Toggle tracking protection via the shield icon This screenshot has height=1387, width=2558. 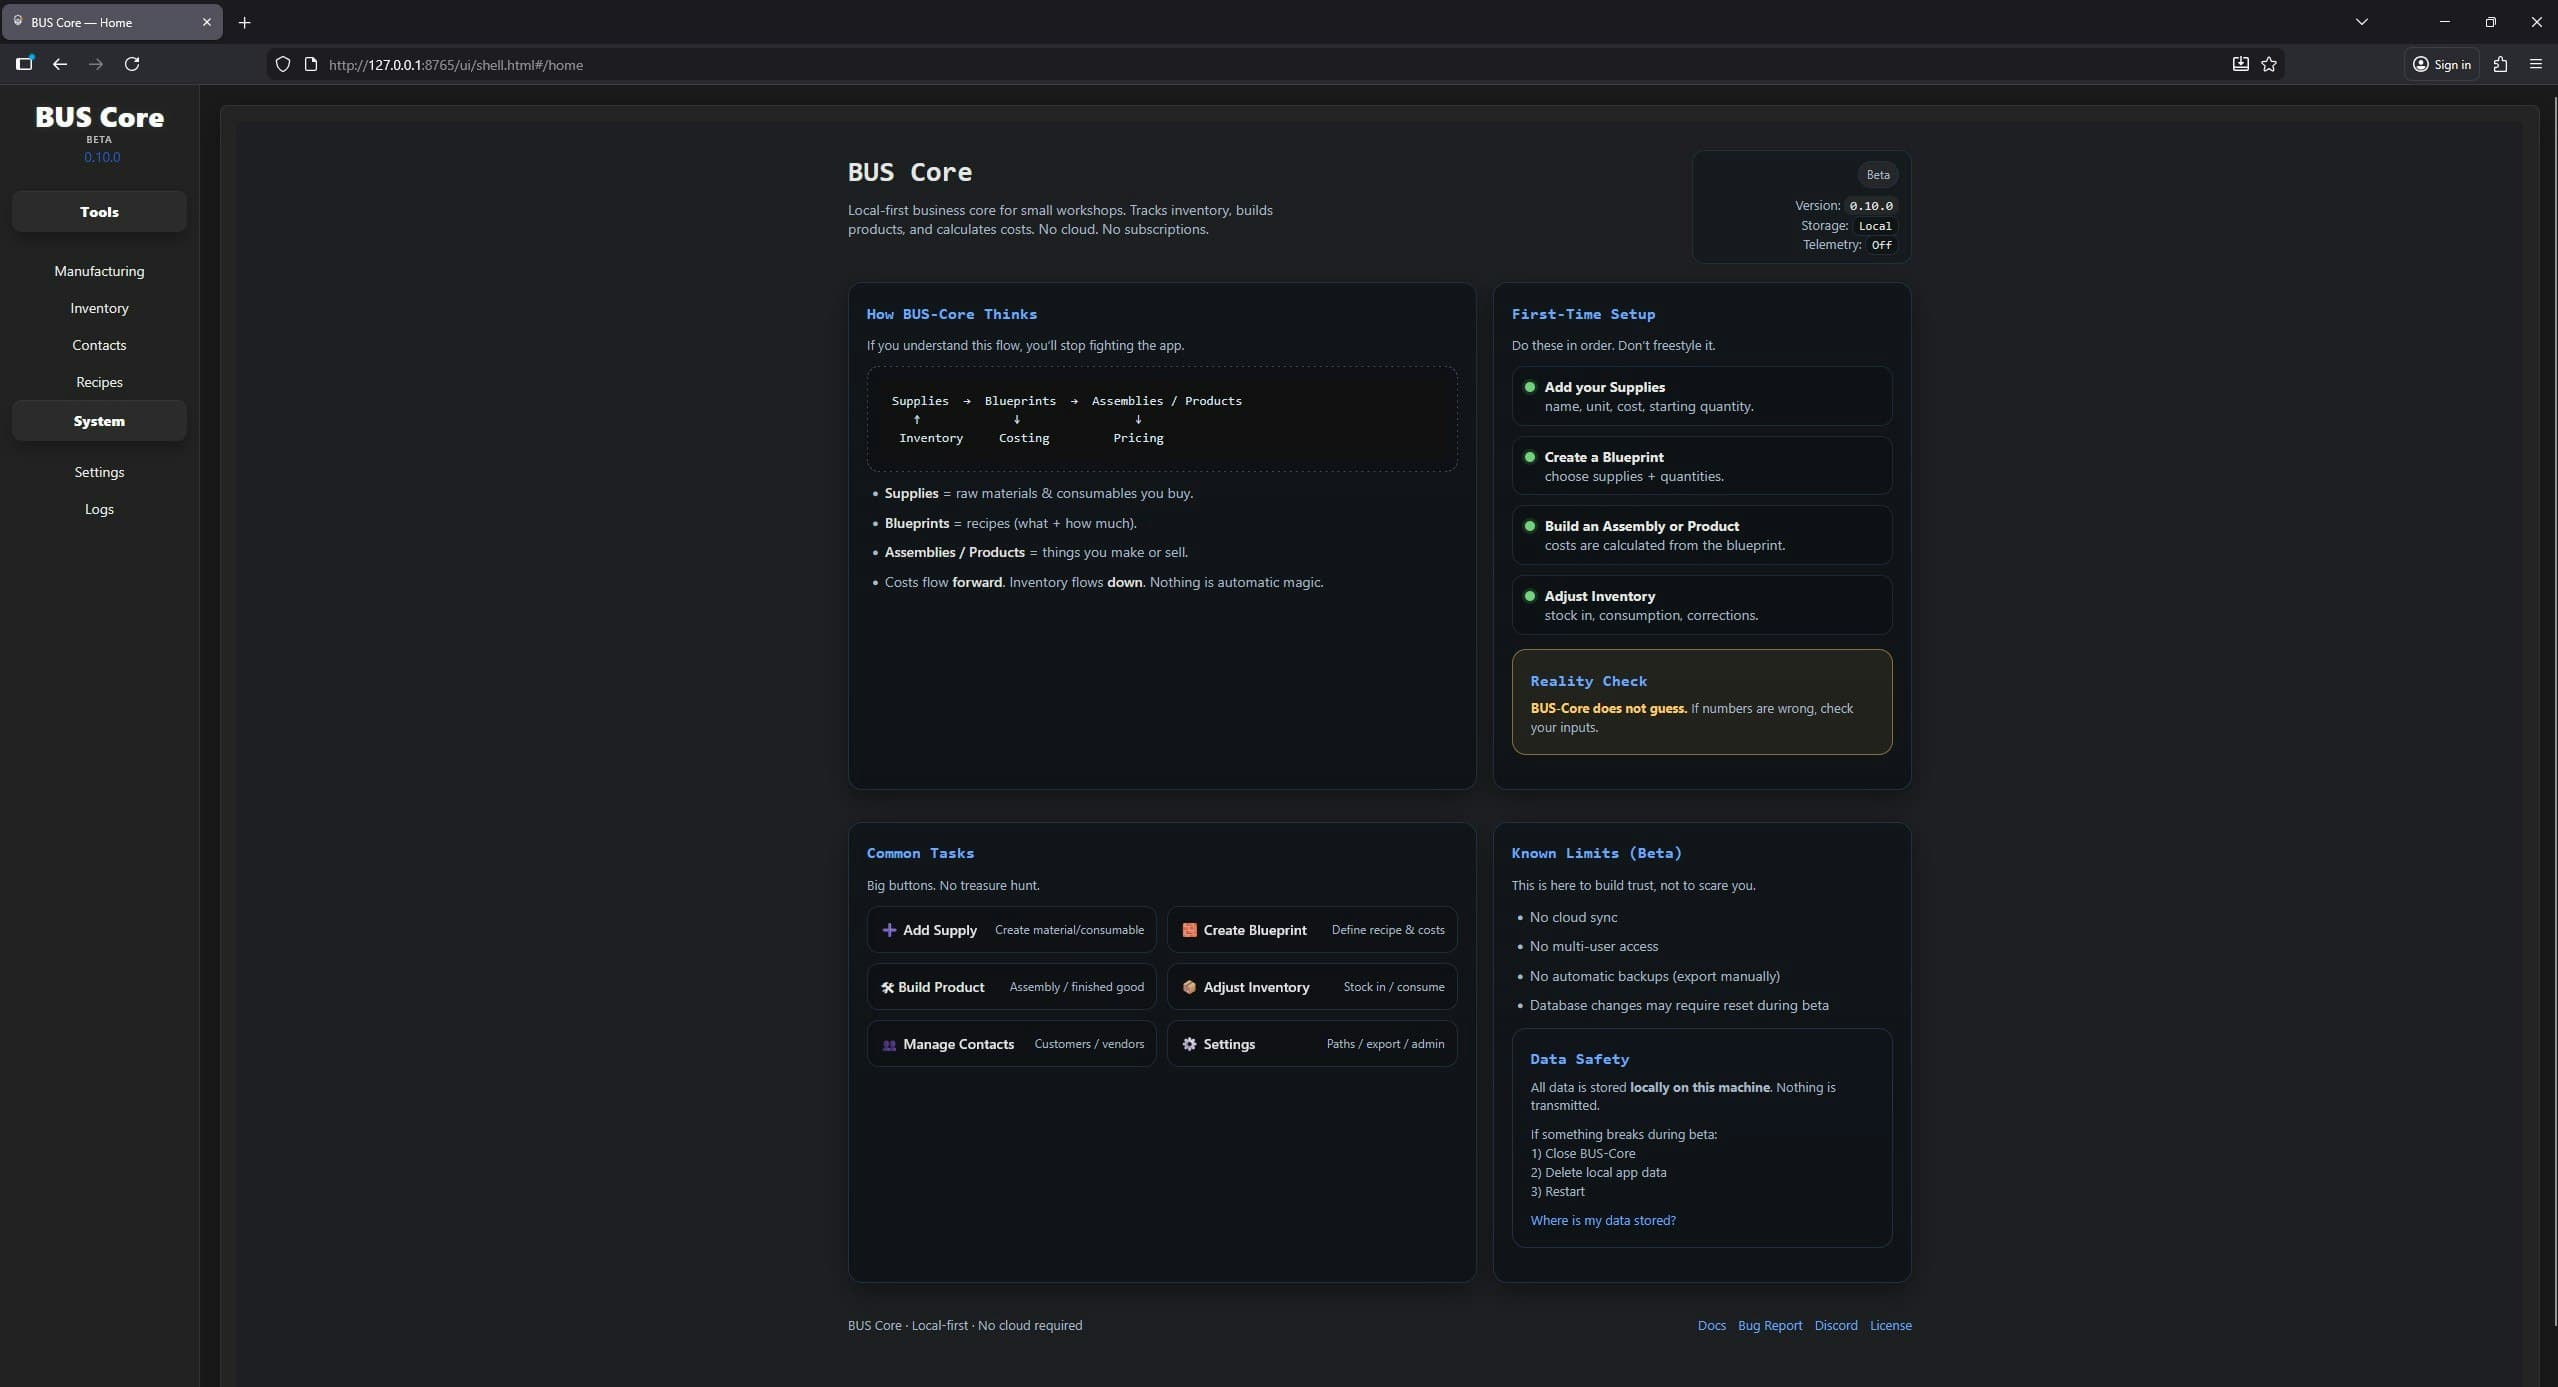[283, 64]
